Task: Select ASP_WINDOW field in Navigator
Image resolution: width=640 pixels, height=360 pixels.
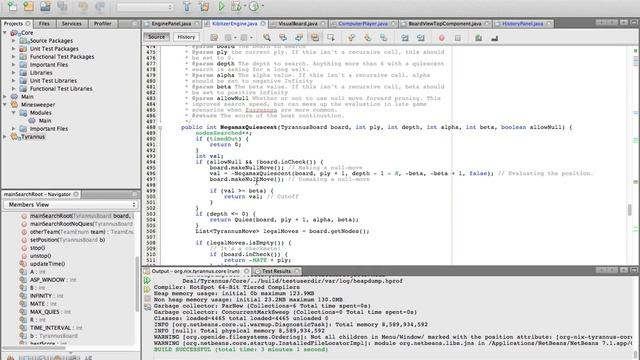Action: click(x=47, y=280)
